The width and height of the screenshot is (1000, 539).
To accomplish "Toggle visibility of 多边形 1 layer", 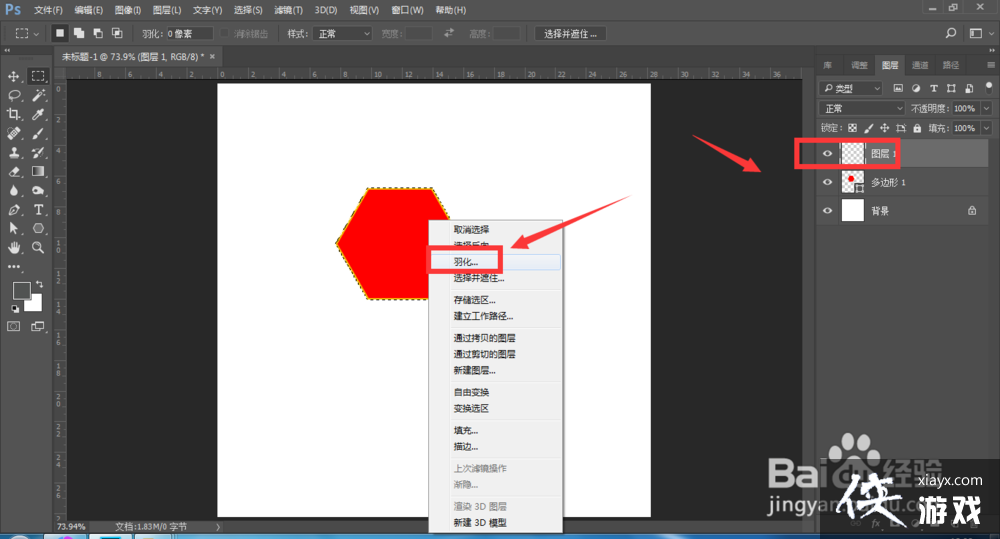I will coord(827,183).
